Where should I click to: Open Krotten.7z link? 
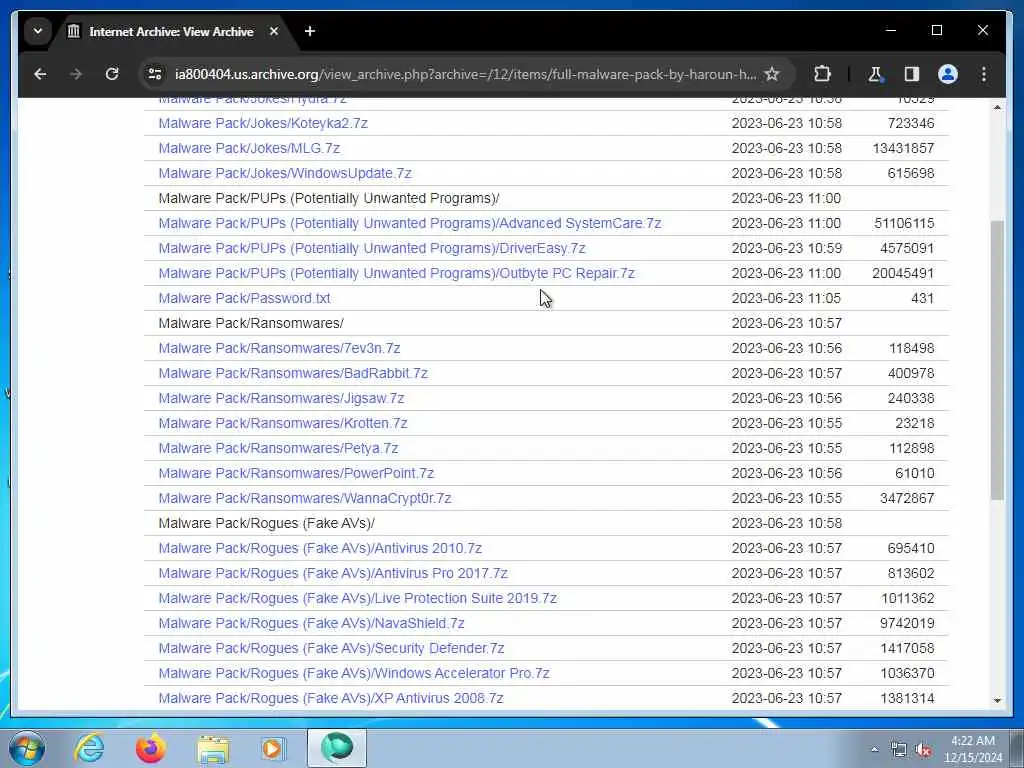[283, 423]
